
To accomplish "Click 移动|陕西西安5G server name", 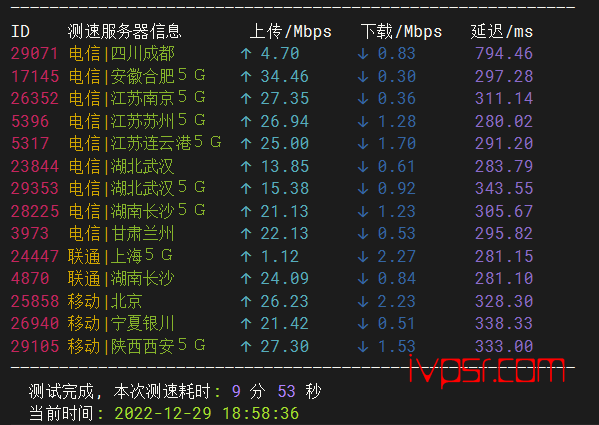I will click(137, 346).
